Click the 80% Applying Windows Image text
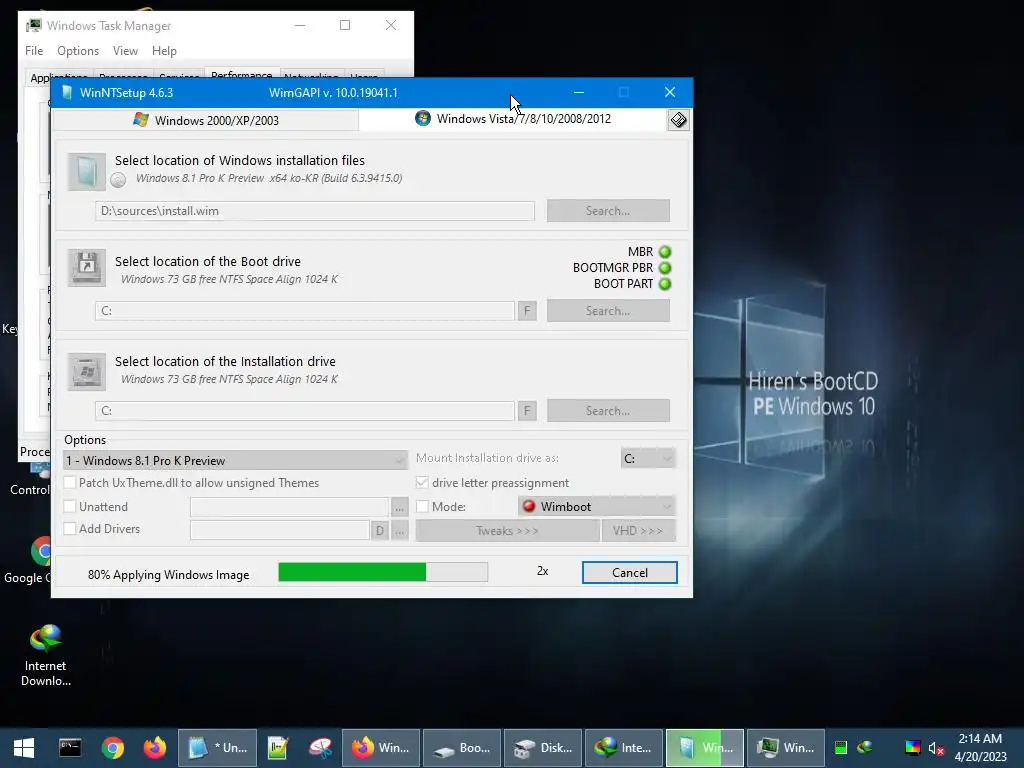 168,575
